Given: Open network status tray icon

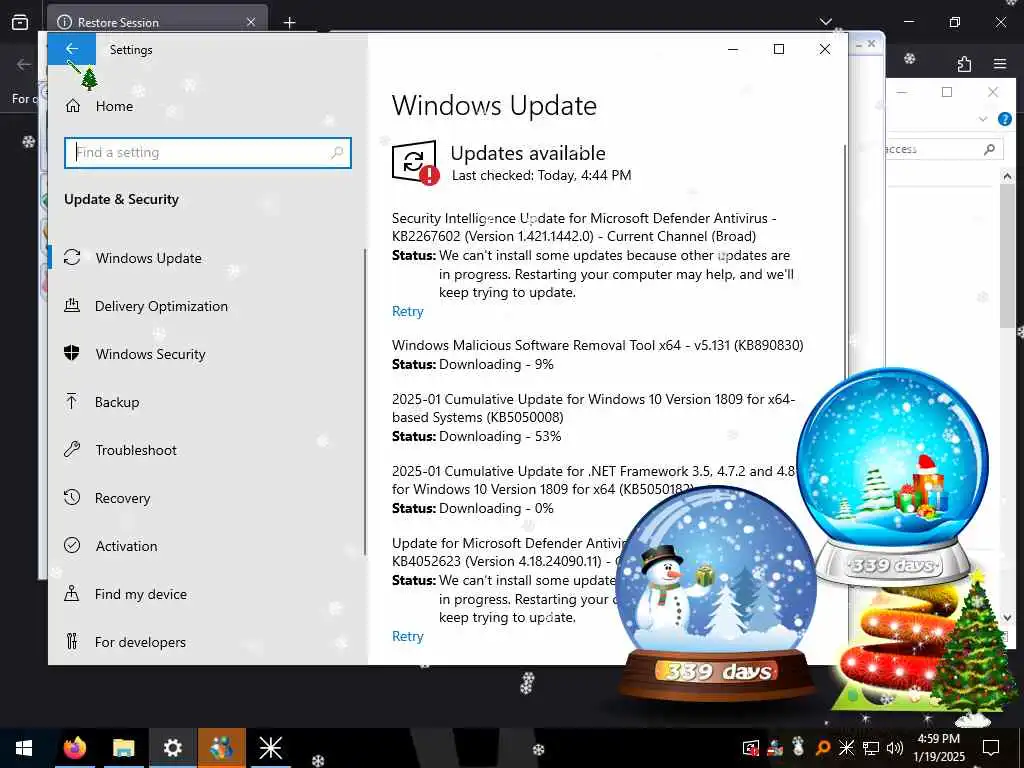Looking at the screenshot, I should point(871,748).
